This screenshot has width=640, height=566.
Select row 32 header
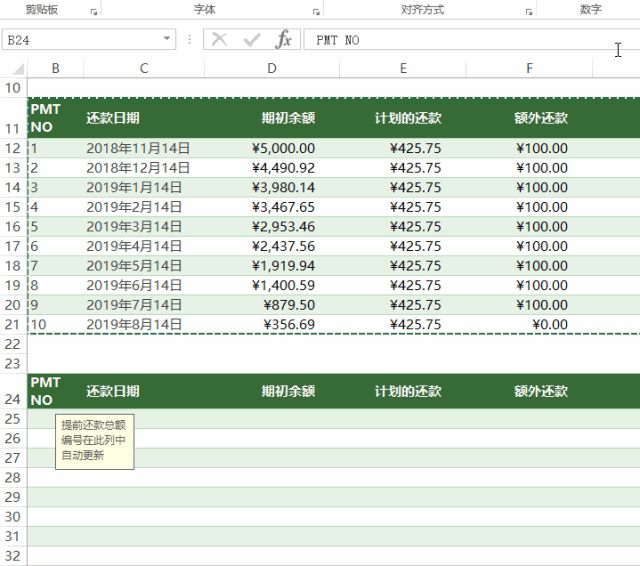[x=13, y=556]
